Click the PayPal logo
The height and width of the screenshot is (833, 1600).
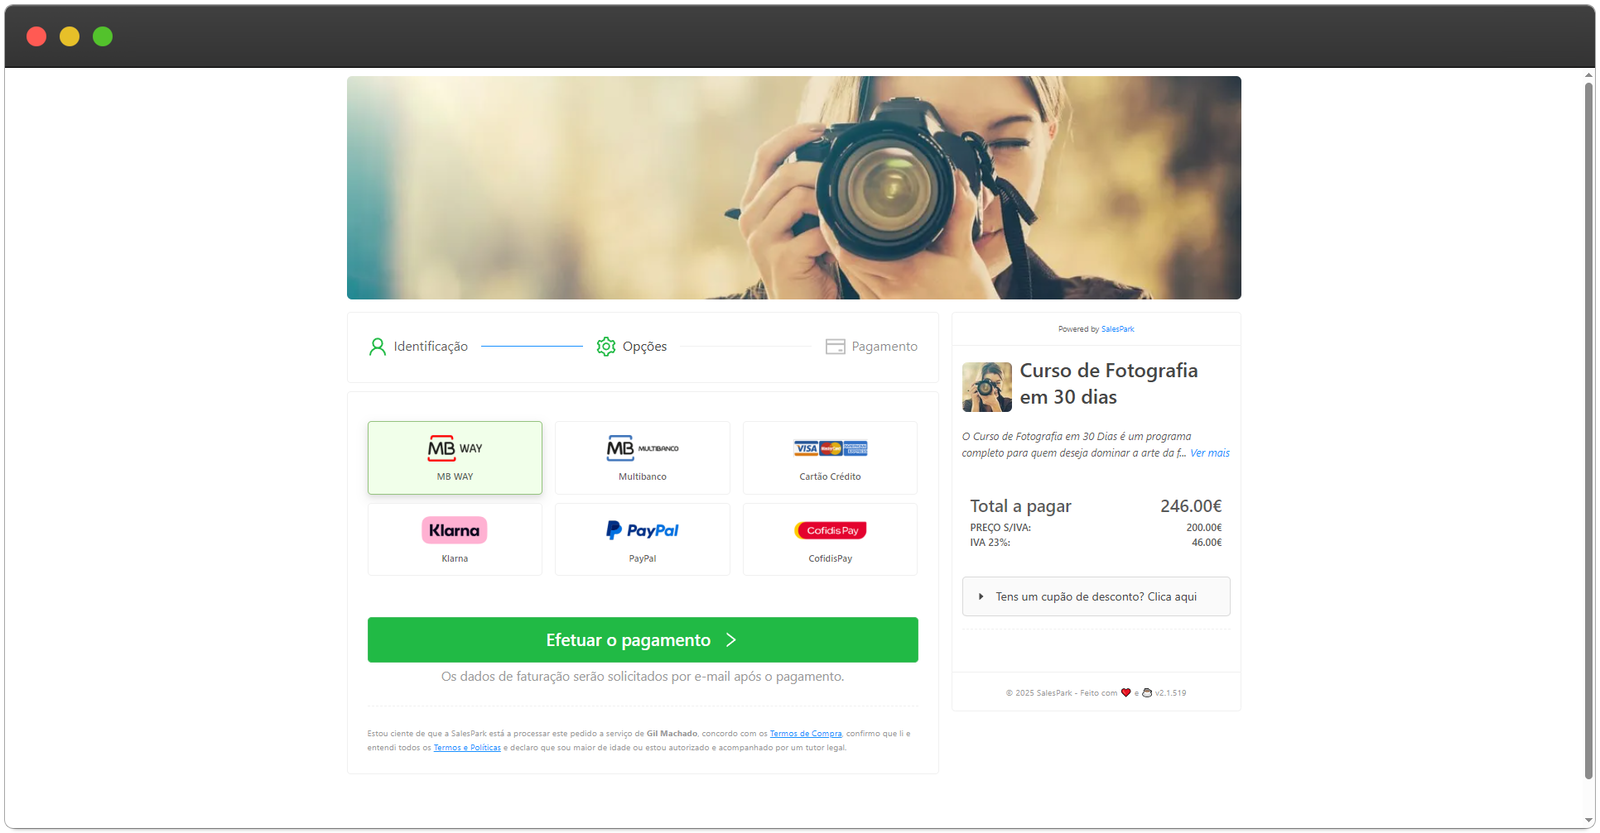642,530
